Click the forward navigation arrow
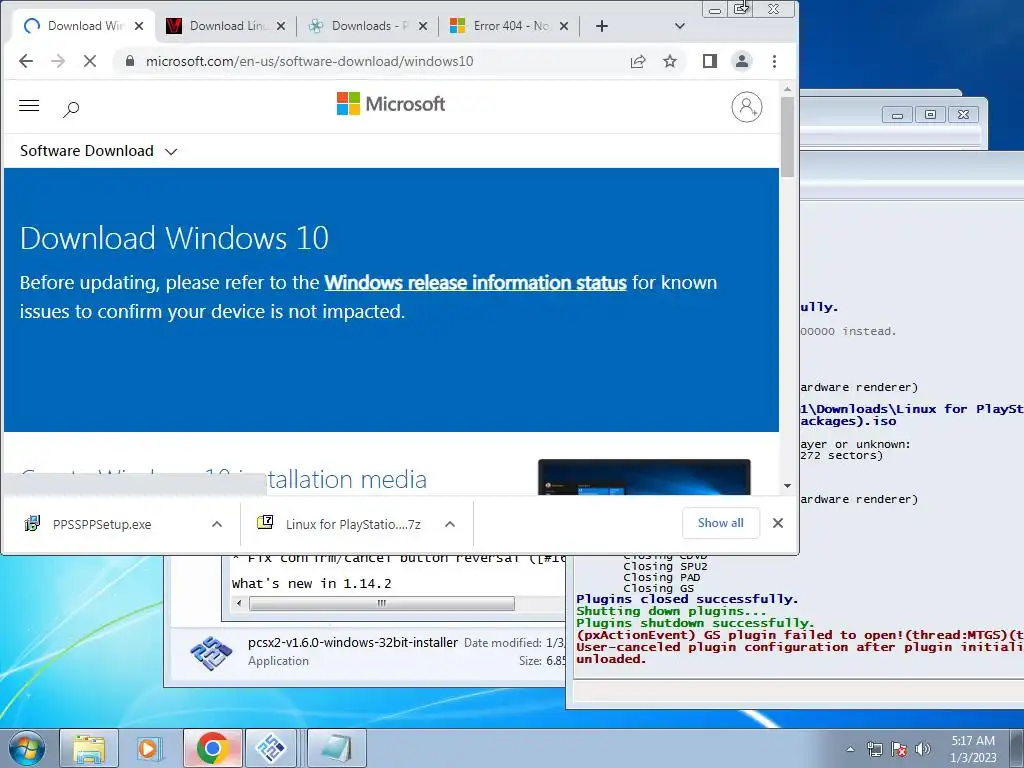Image resolution: width=1024 pixels, height=768 pixels. (58, 61)
